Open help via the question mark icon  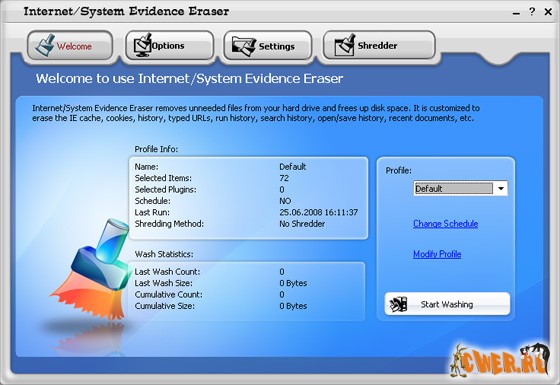point(532,12)
